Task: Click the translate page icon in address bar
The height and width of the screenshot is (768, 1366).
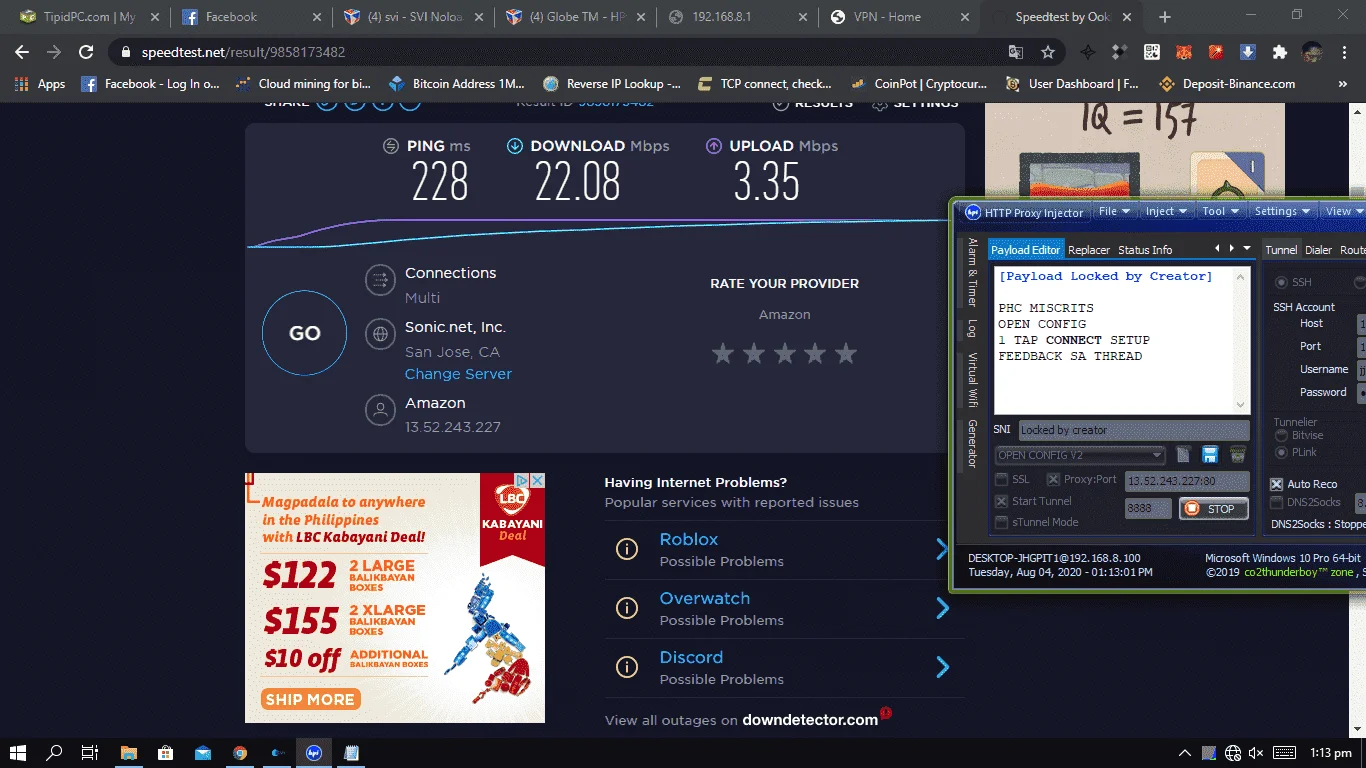Action: tap(1016, 52)
